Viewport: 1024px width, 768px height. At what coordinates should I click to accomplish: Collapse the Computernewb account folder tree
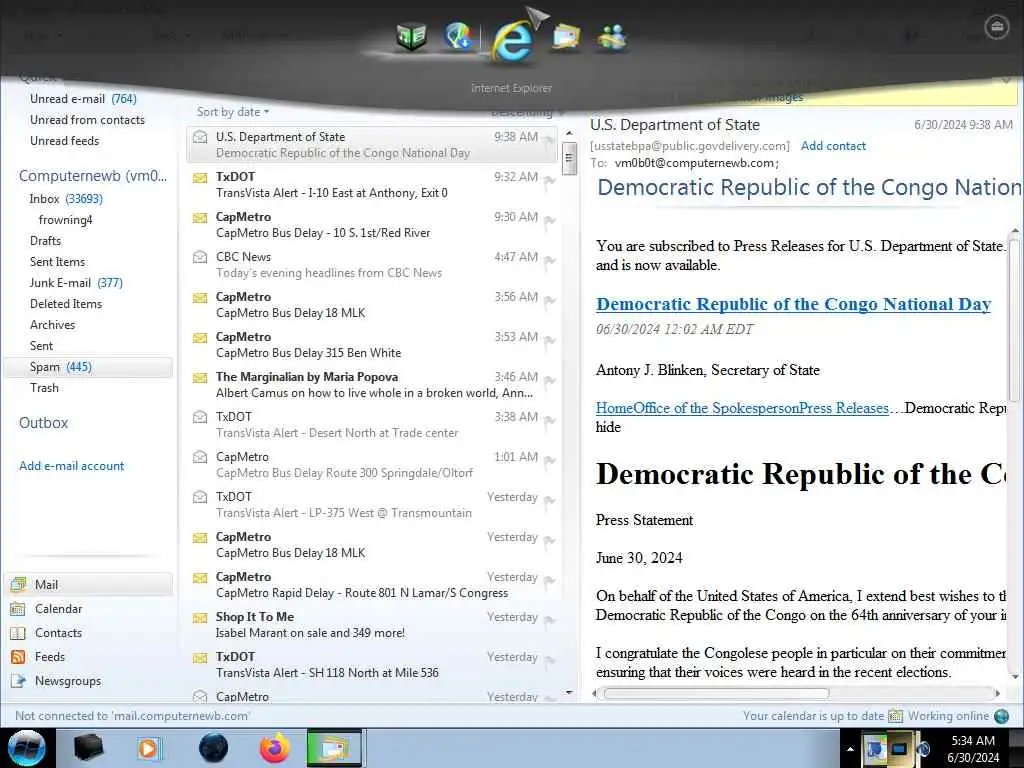93,176
